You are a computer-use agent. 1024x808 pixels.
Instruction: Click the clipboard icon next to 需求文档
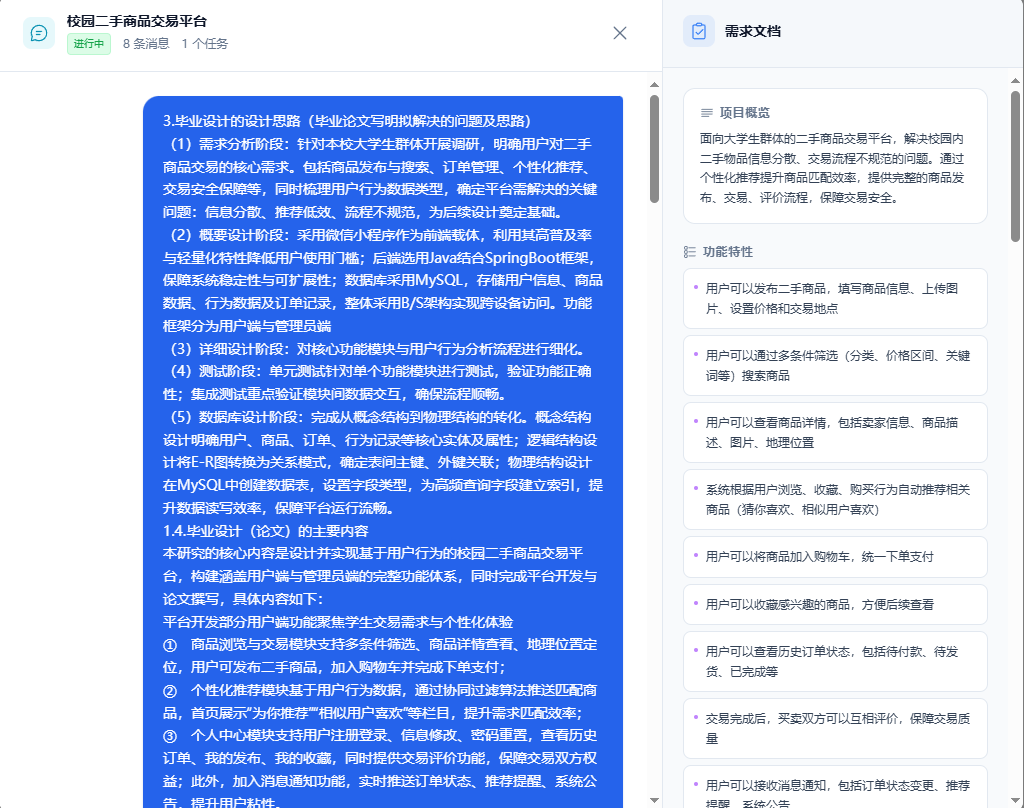[x=699, y=31]
